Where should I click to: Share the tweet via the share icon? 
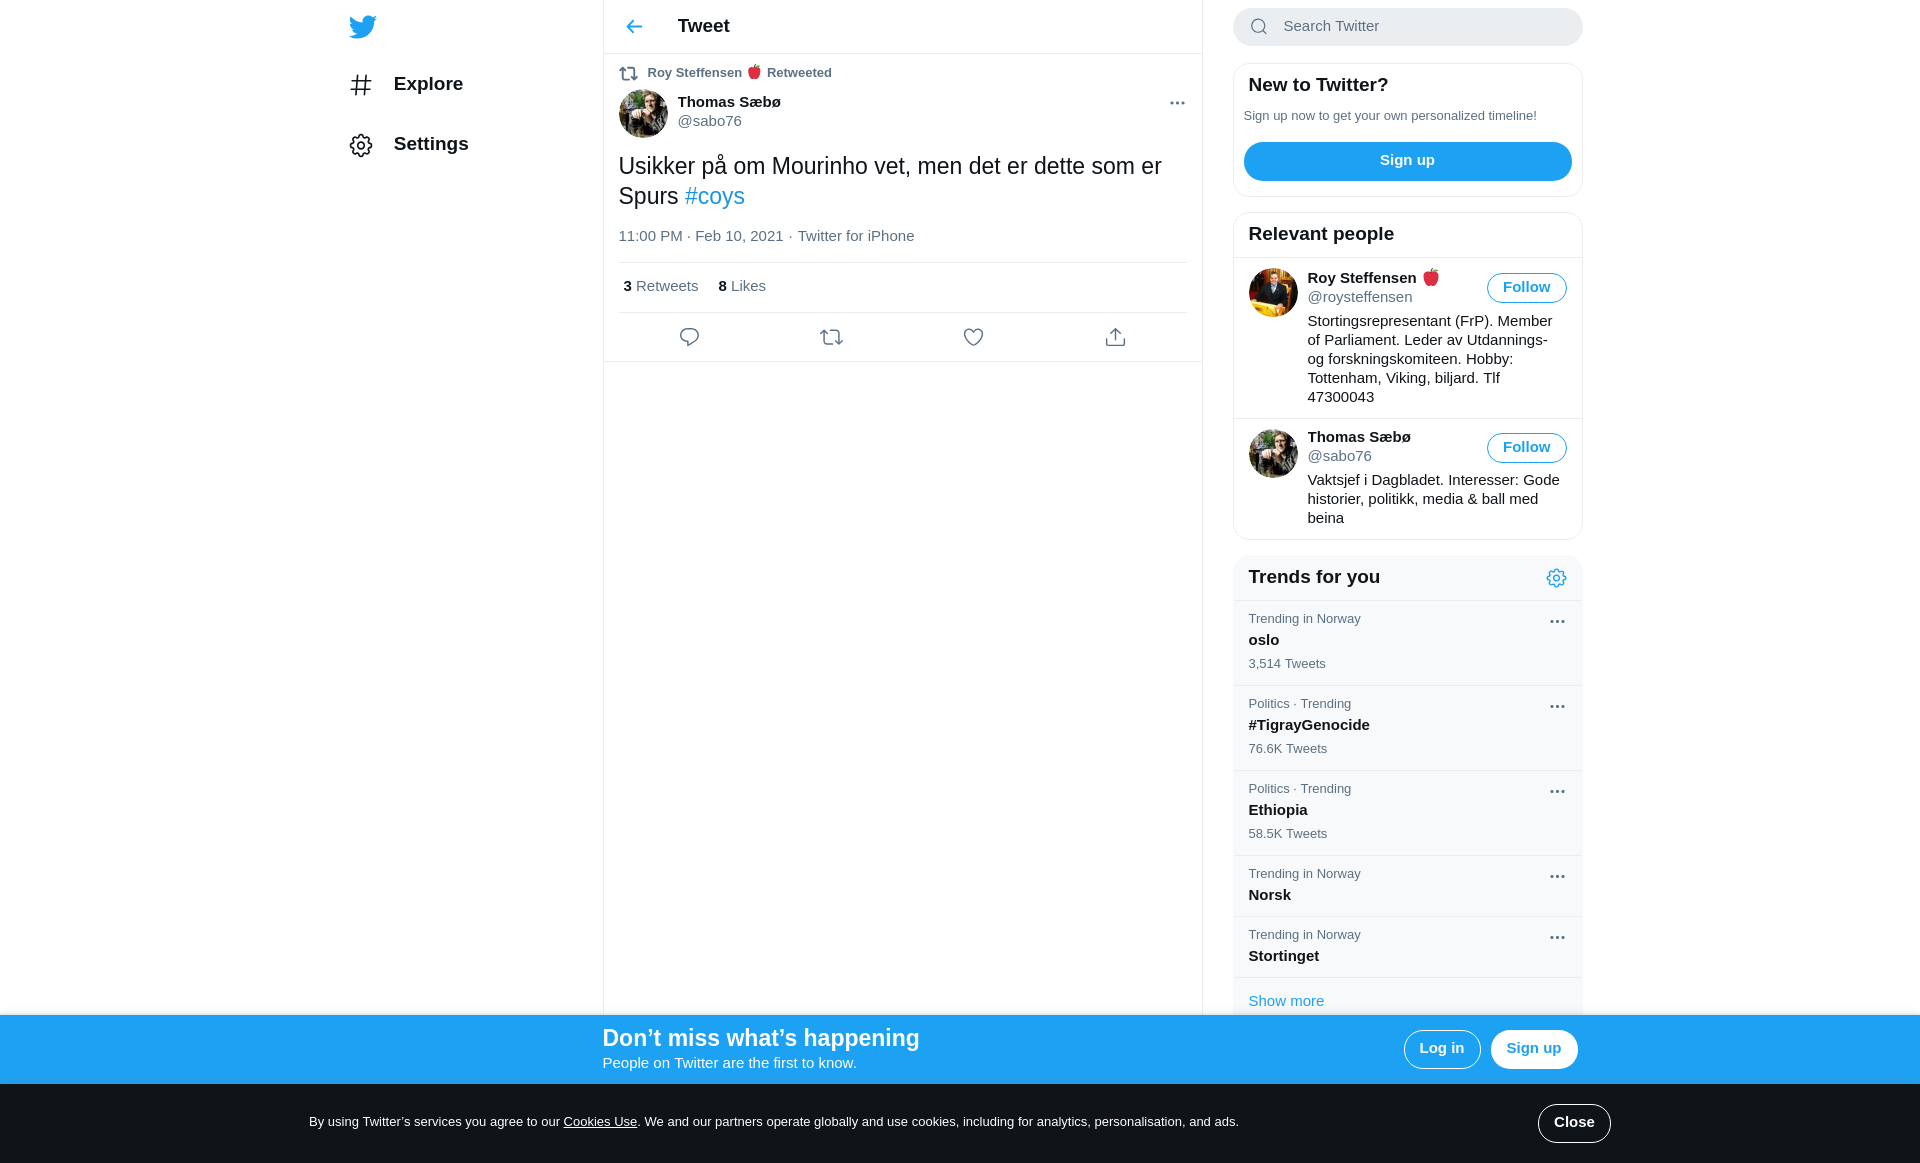coord(1115,337)
